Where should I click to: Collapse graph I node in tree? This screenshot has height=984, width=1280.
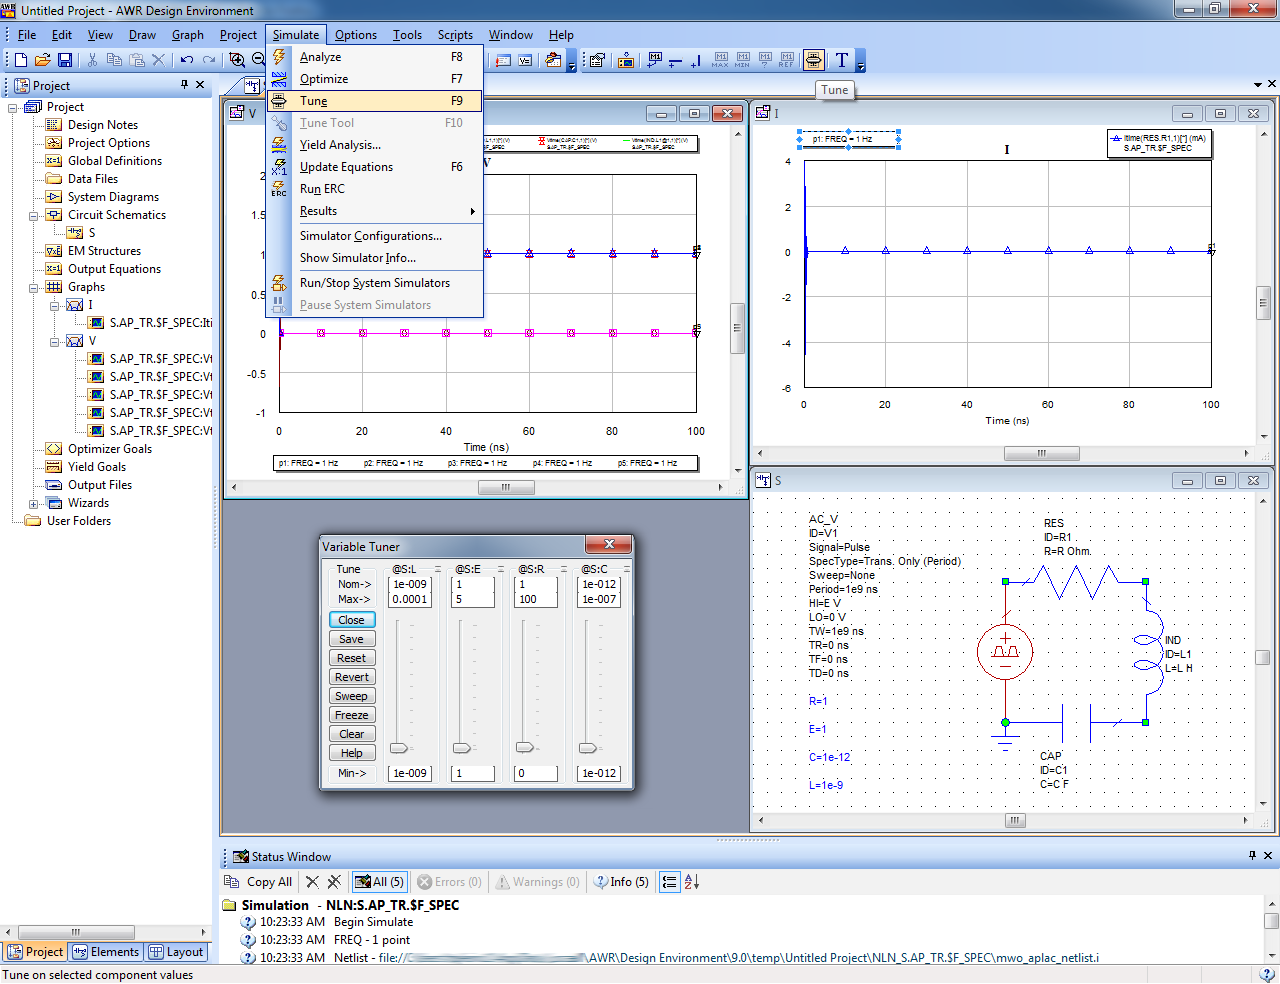(x=55, y=305)
